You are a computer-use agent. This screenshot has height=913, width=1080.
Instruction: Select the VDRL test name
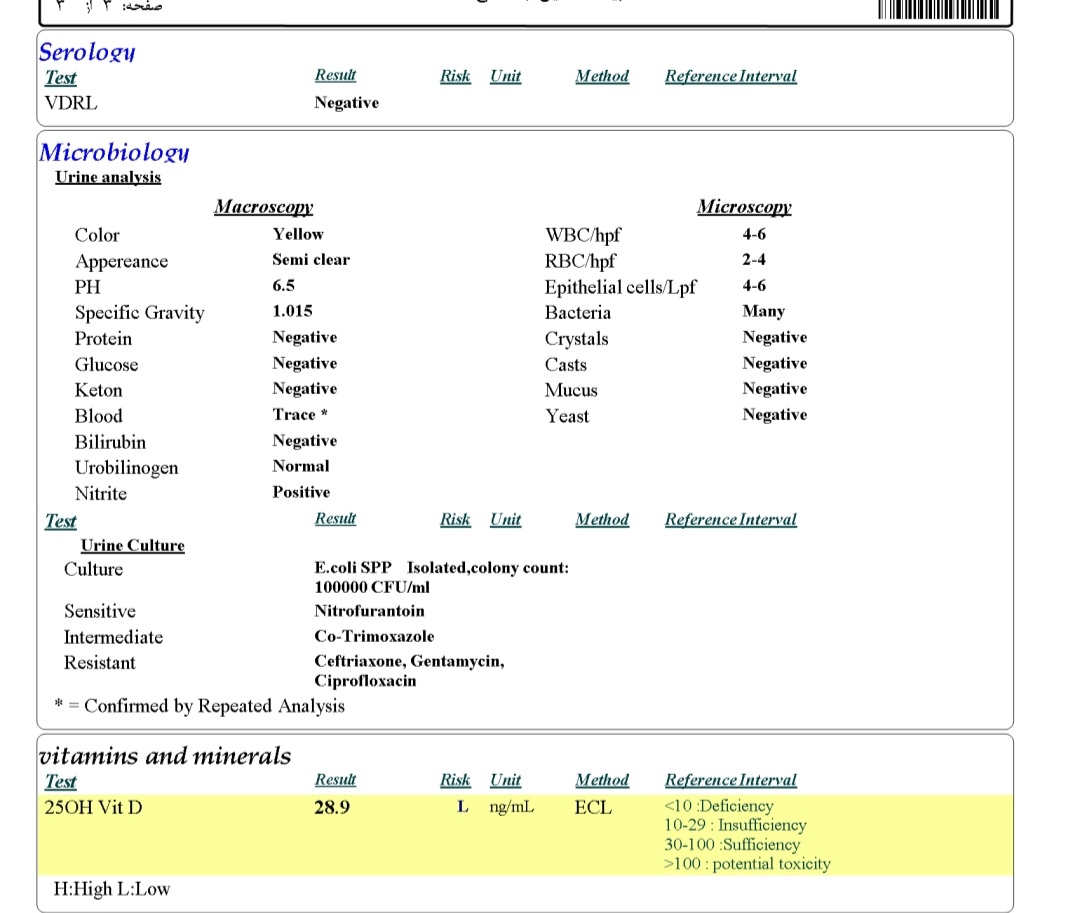click(x=71, y=103)
